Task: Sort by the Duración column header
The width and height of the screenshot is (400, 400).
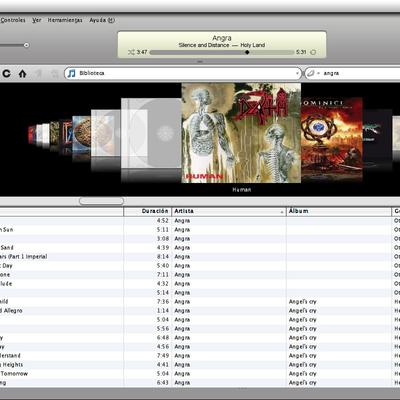Action: (x=148, y=211)
